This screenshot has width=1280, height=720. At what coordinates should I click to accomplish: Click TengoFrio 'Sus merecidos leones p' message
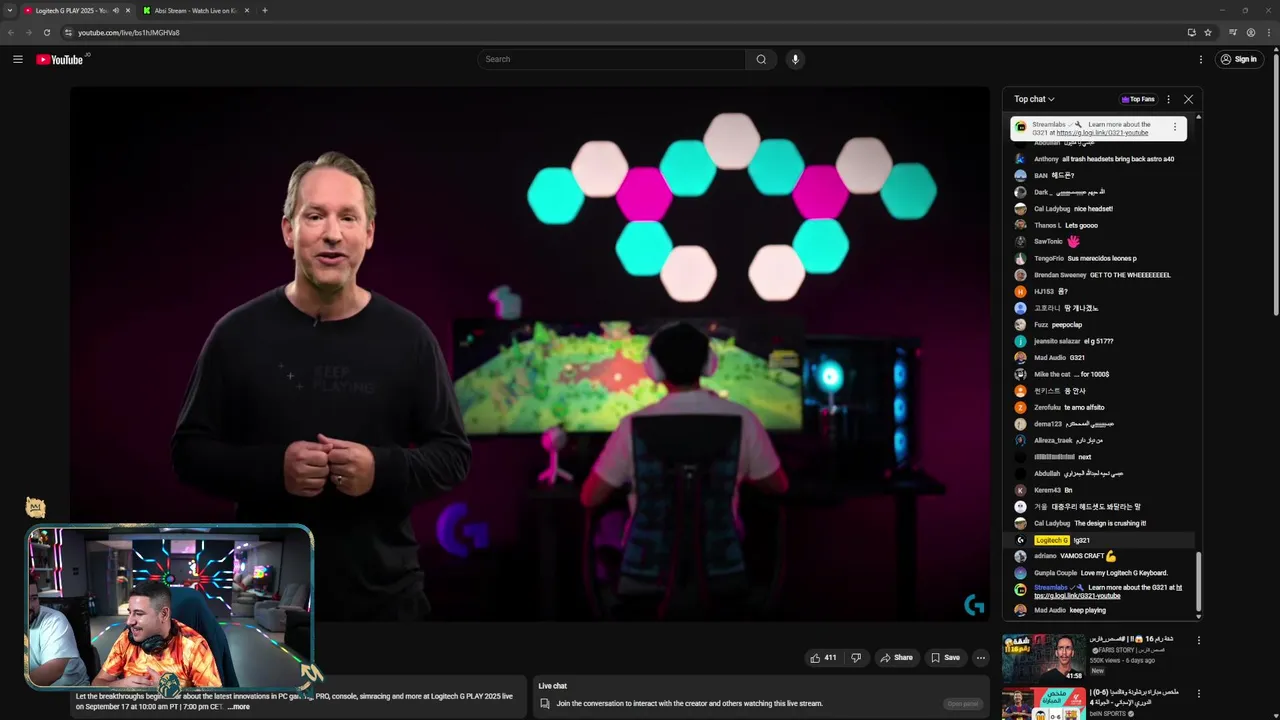pos(1104,258)
